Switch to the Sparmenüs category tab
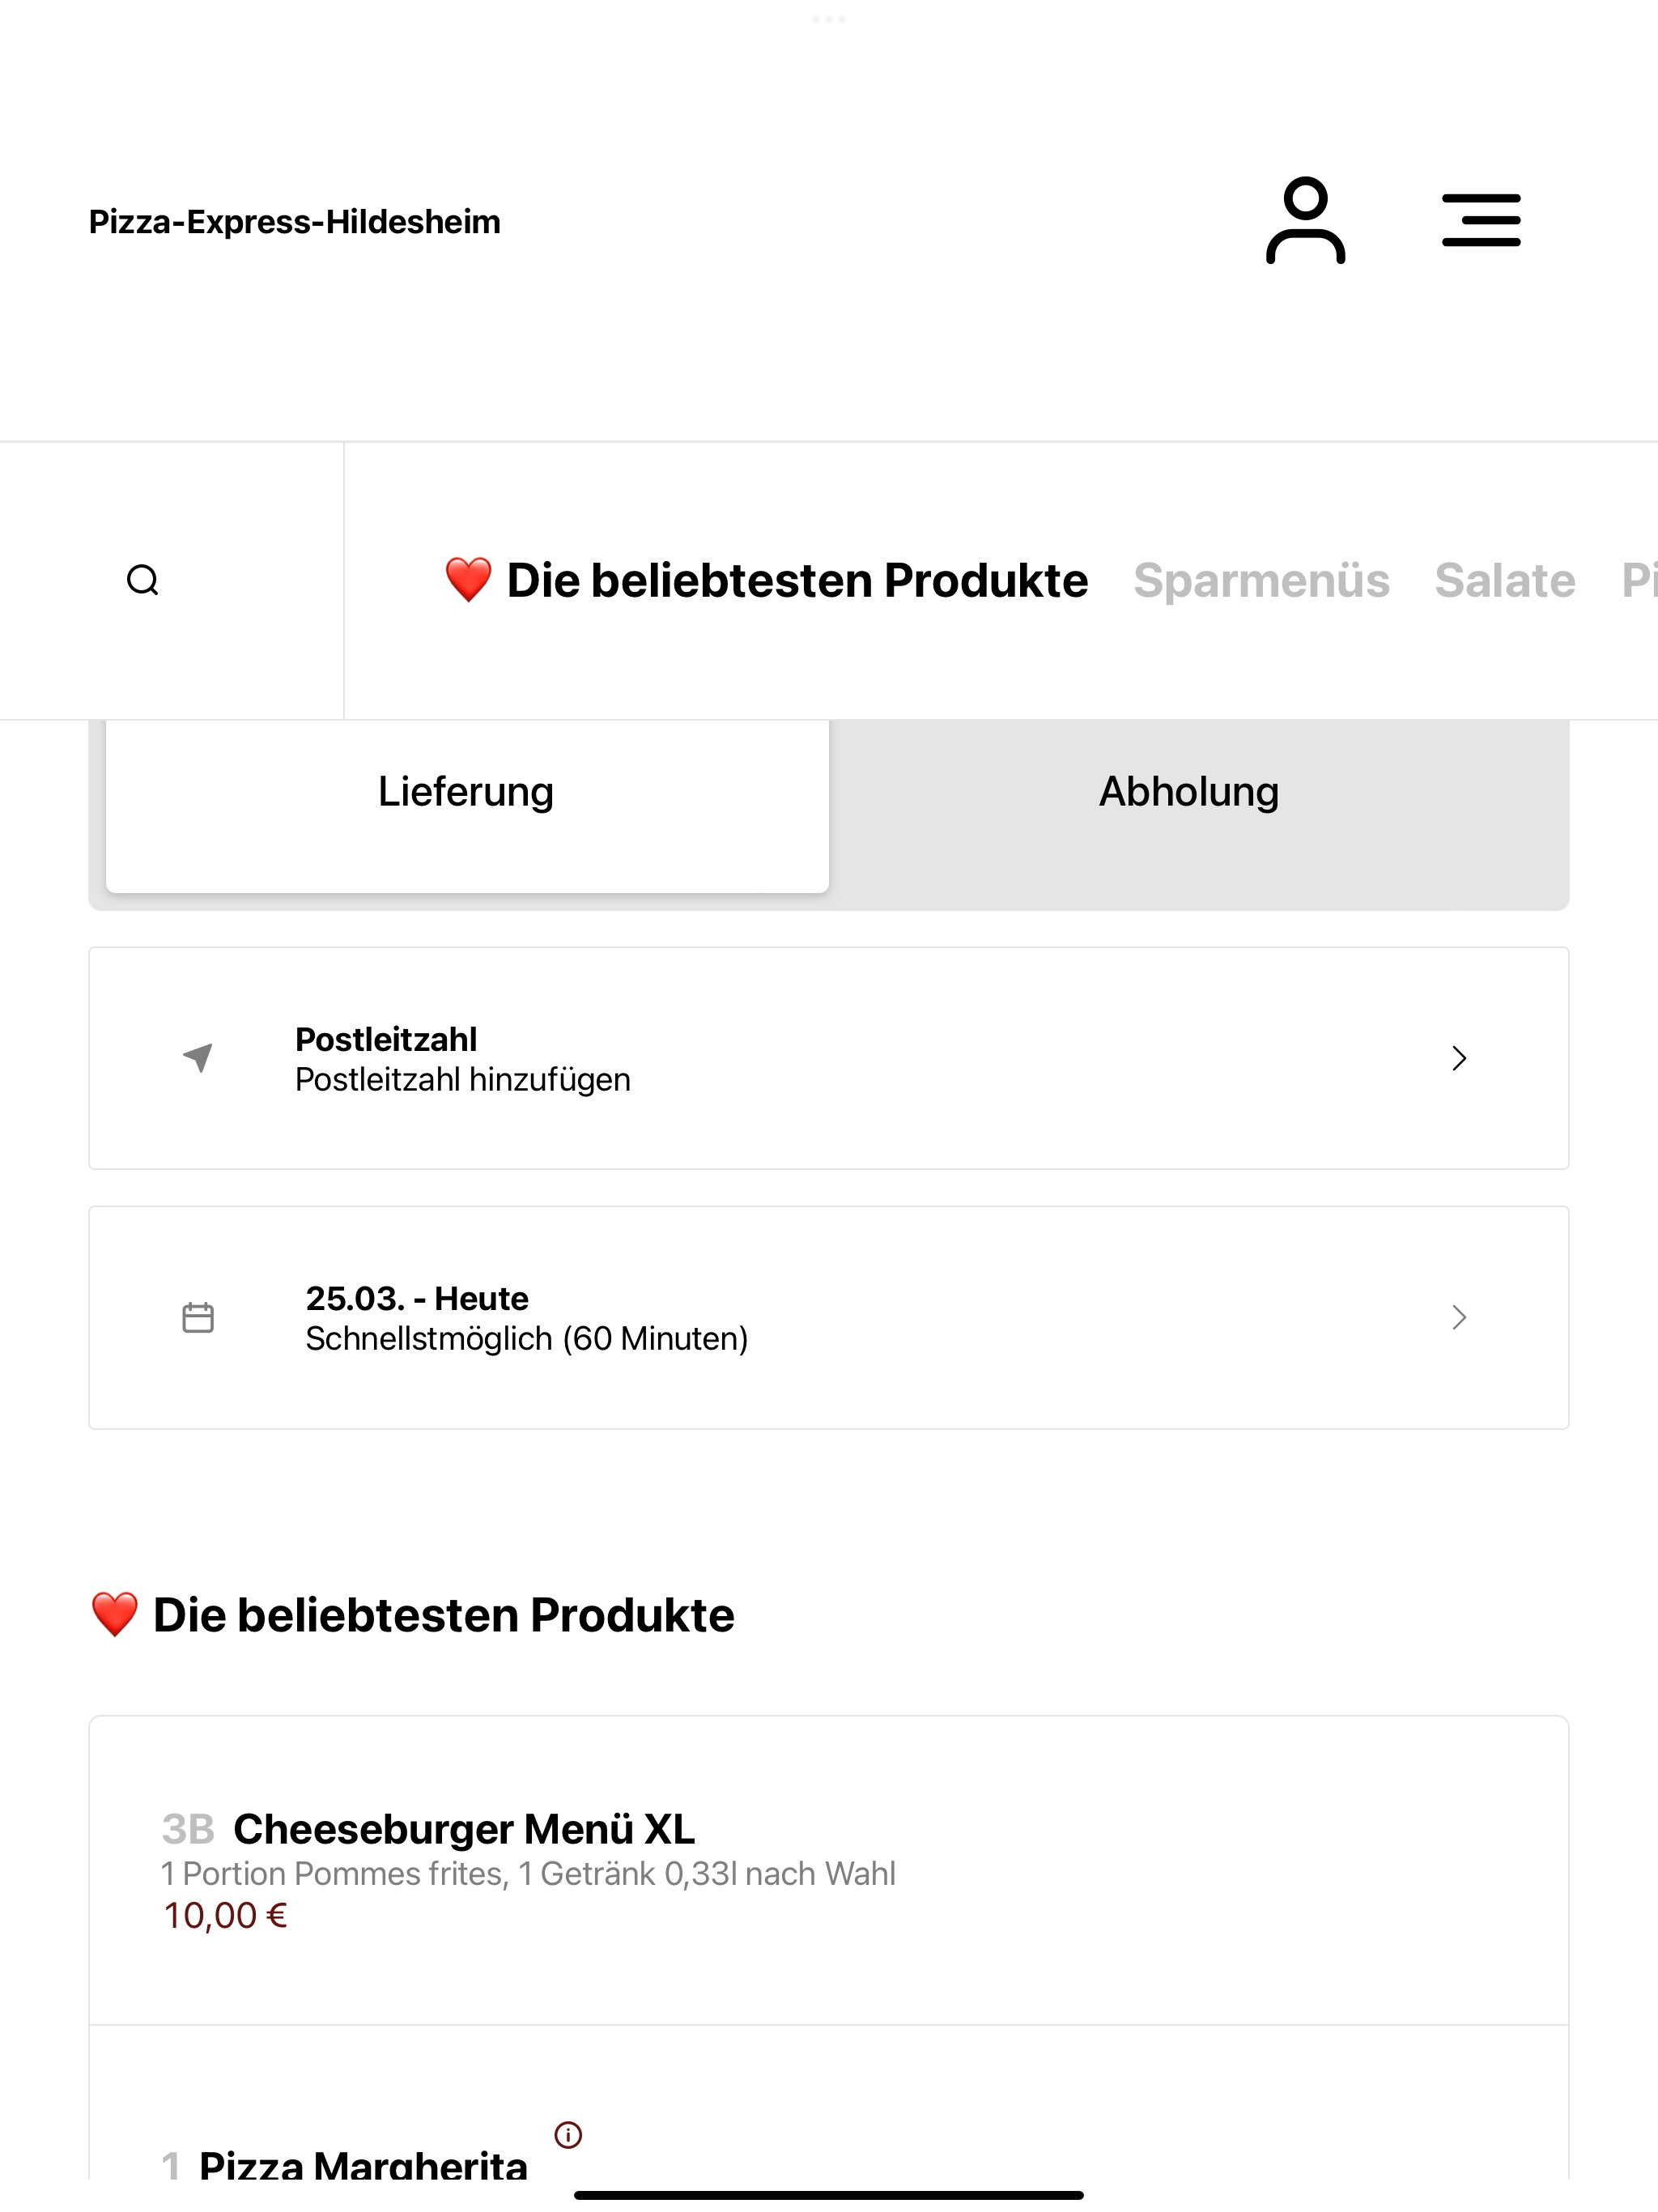 (1261, 580)
